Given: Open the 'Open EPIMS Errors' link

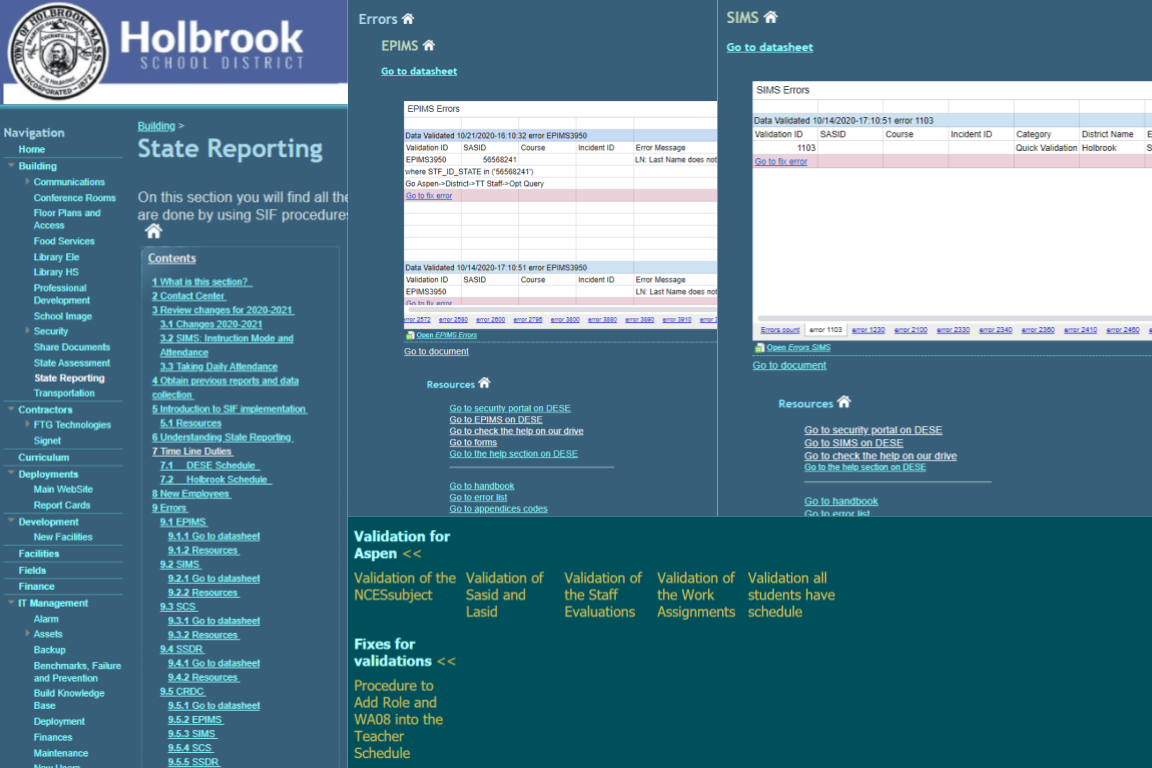Looking at the screenshot, I should tap(447, 335).
